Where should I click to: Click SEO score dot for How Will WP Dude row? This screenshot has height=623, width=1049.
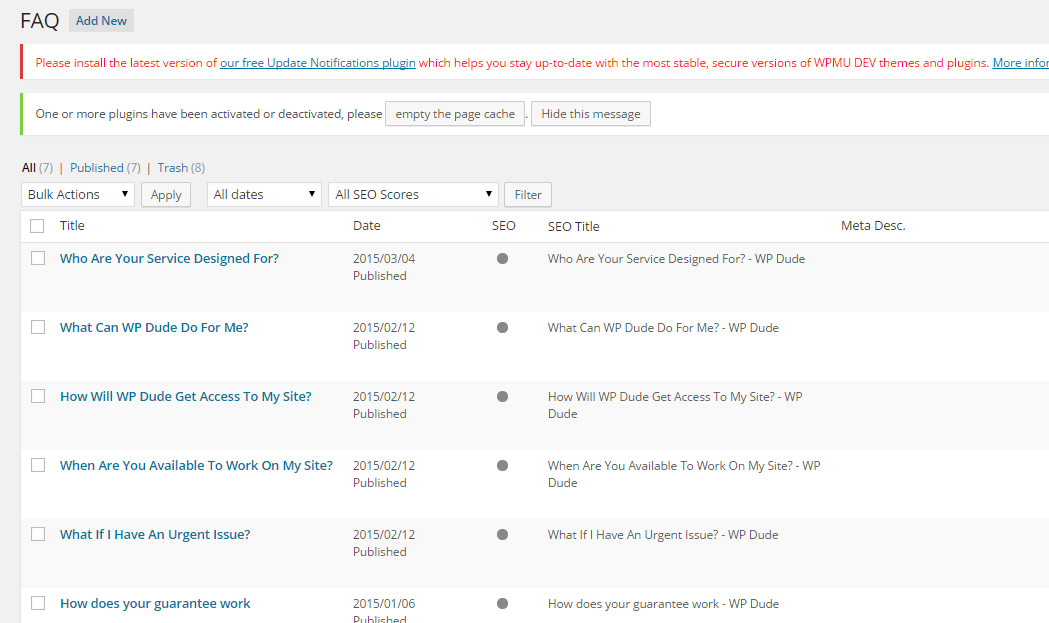502,396
